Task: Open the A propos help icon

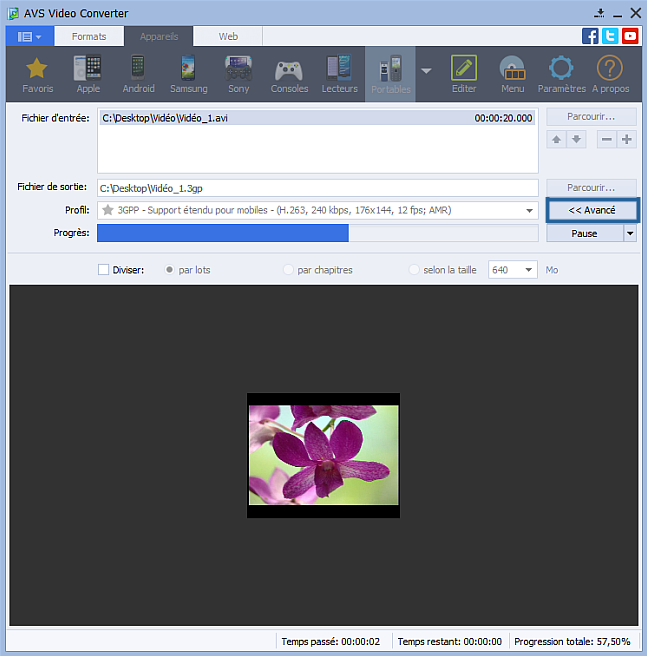Action: pos(610,74)
